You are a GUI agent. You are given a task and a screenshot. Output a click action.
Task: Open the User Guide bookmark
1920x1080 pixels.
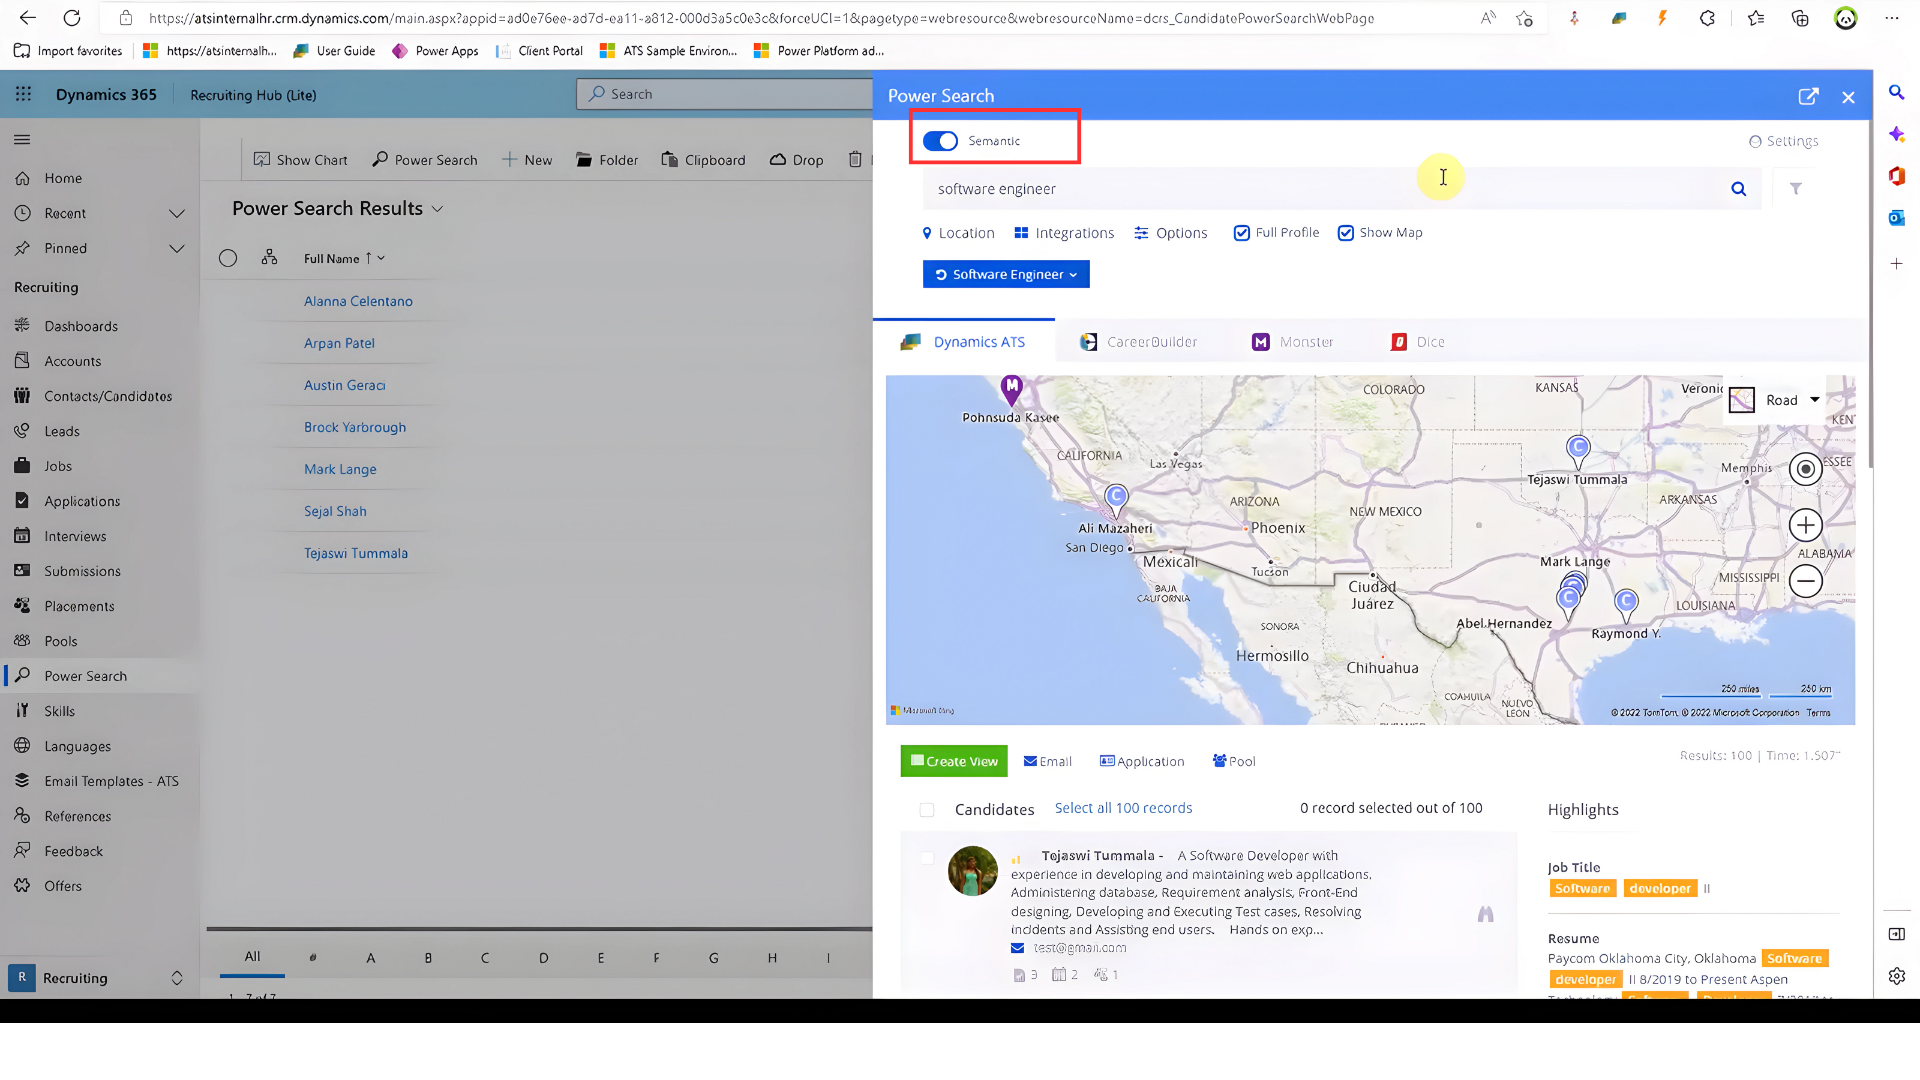point(334,51)
